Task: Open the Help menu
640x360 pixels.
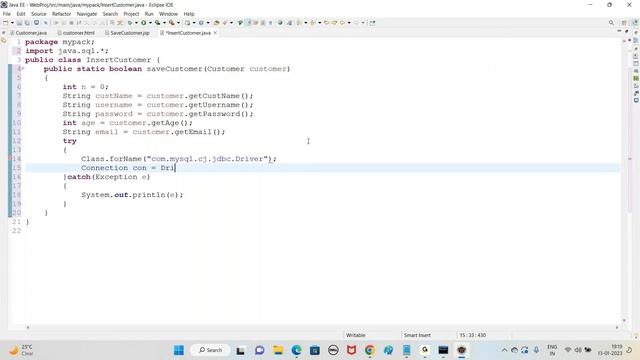Action: click(189, 14)
